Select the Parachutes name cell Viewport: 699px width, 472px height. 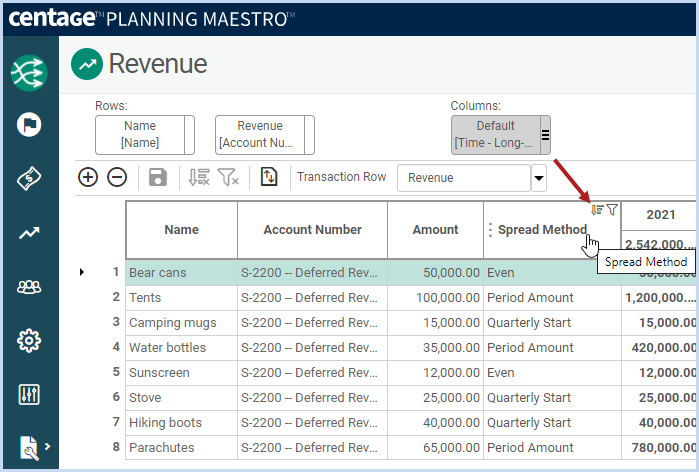pyautogui.click(x=181, y=447)
